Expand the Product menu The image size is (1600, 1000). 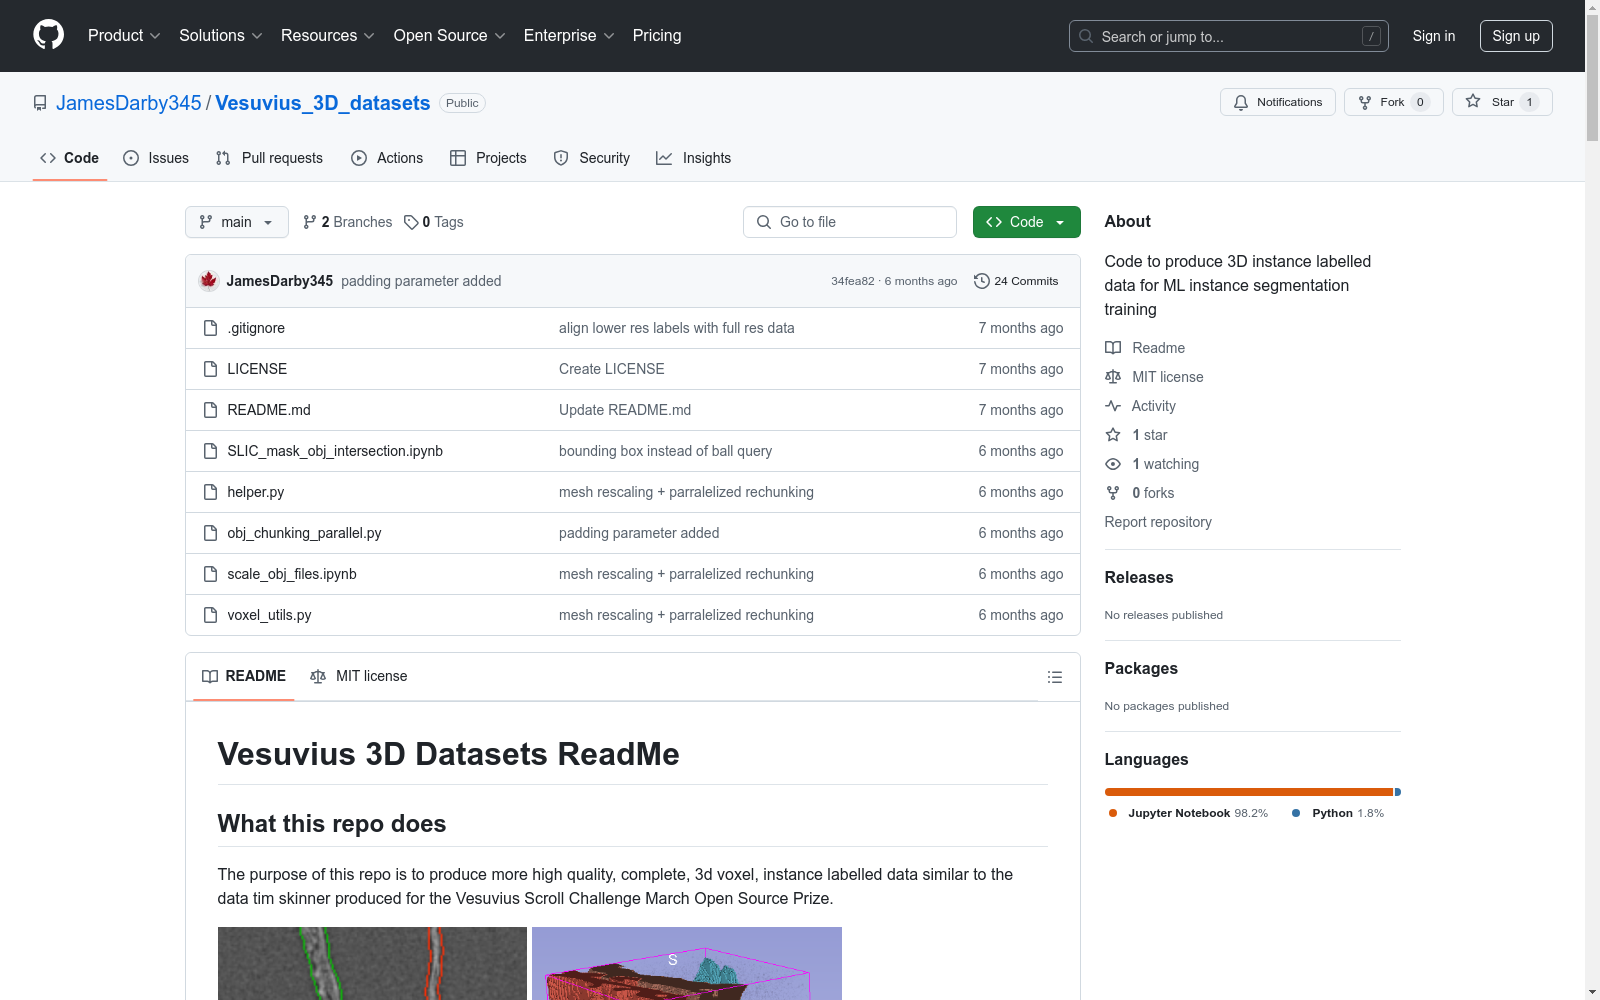tap(124, 35)
